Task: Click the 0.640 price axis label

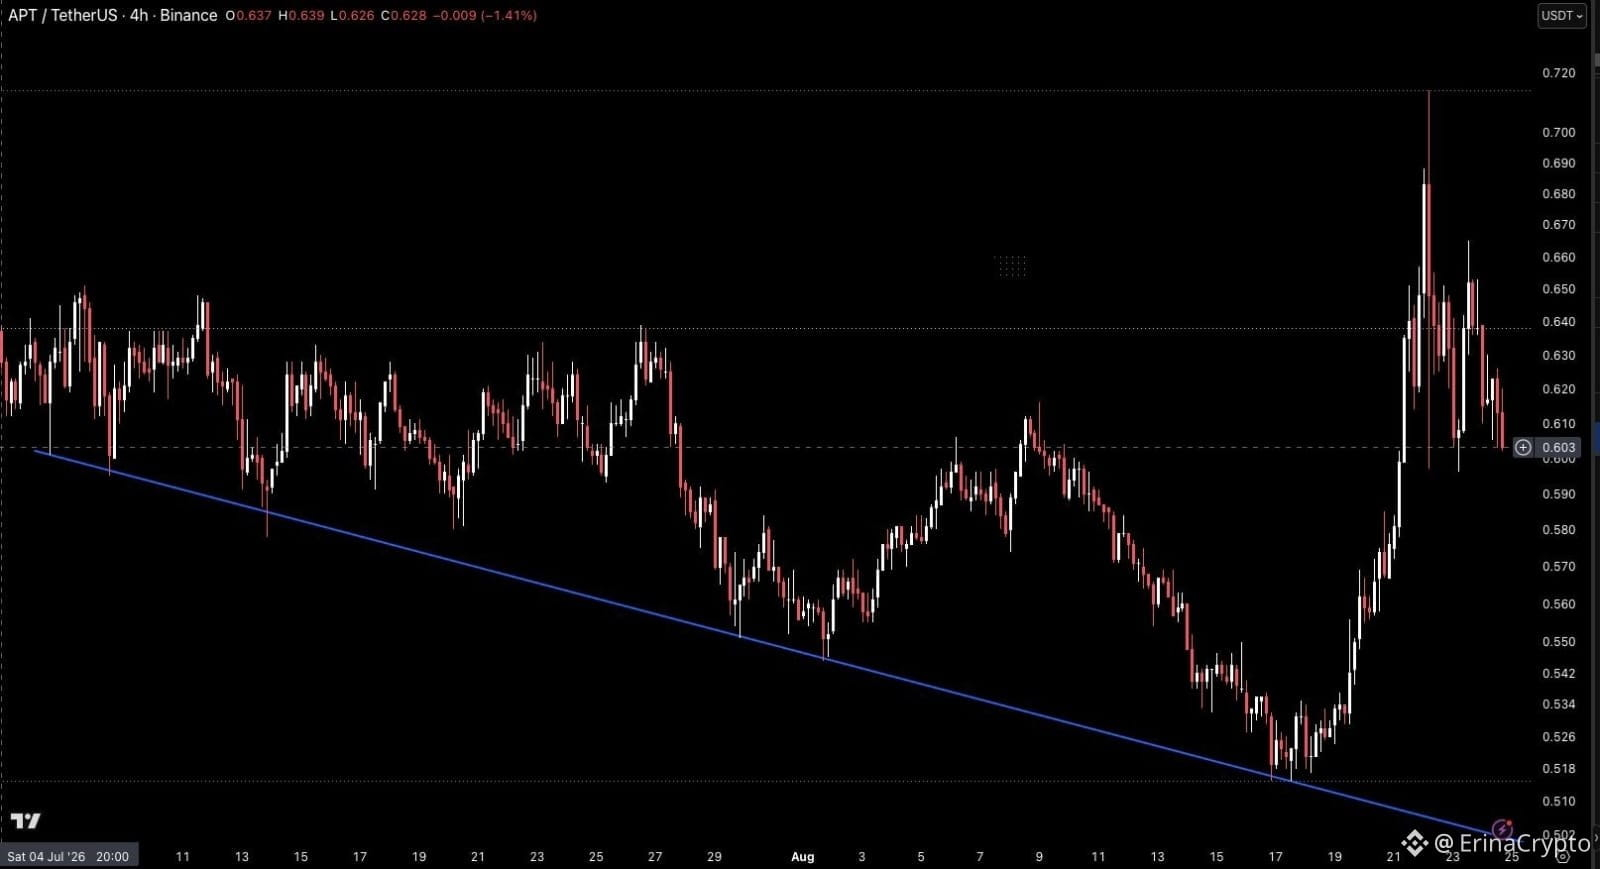Action: pos(1559,322)
